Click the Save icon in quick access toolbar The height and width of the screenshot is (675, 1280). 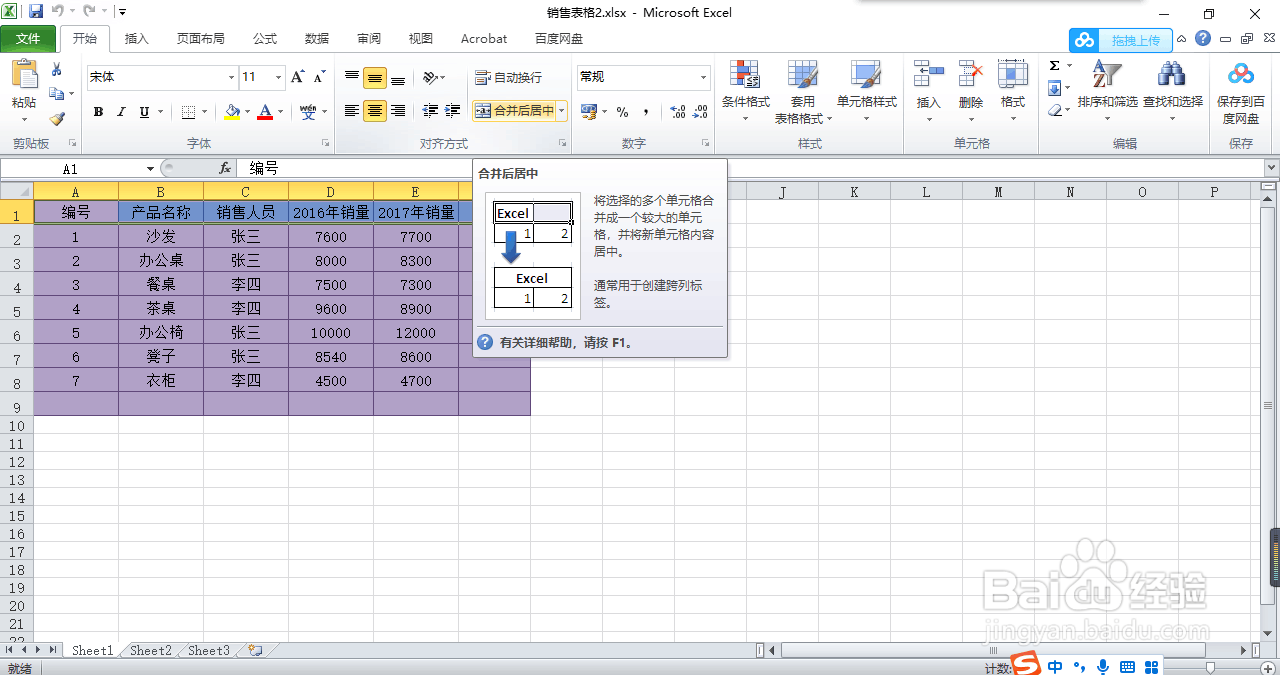36,12
